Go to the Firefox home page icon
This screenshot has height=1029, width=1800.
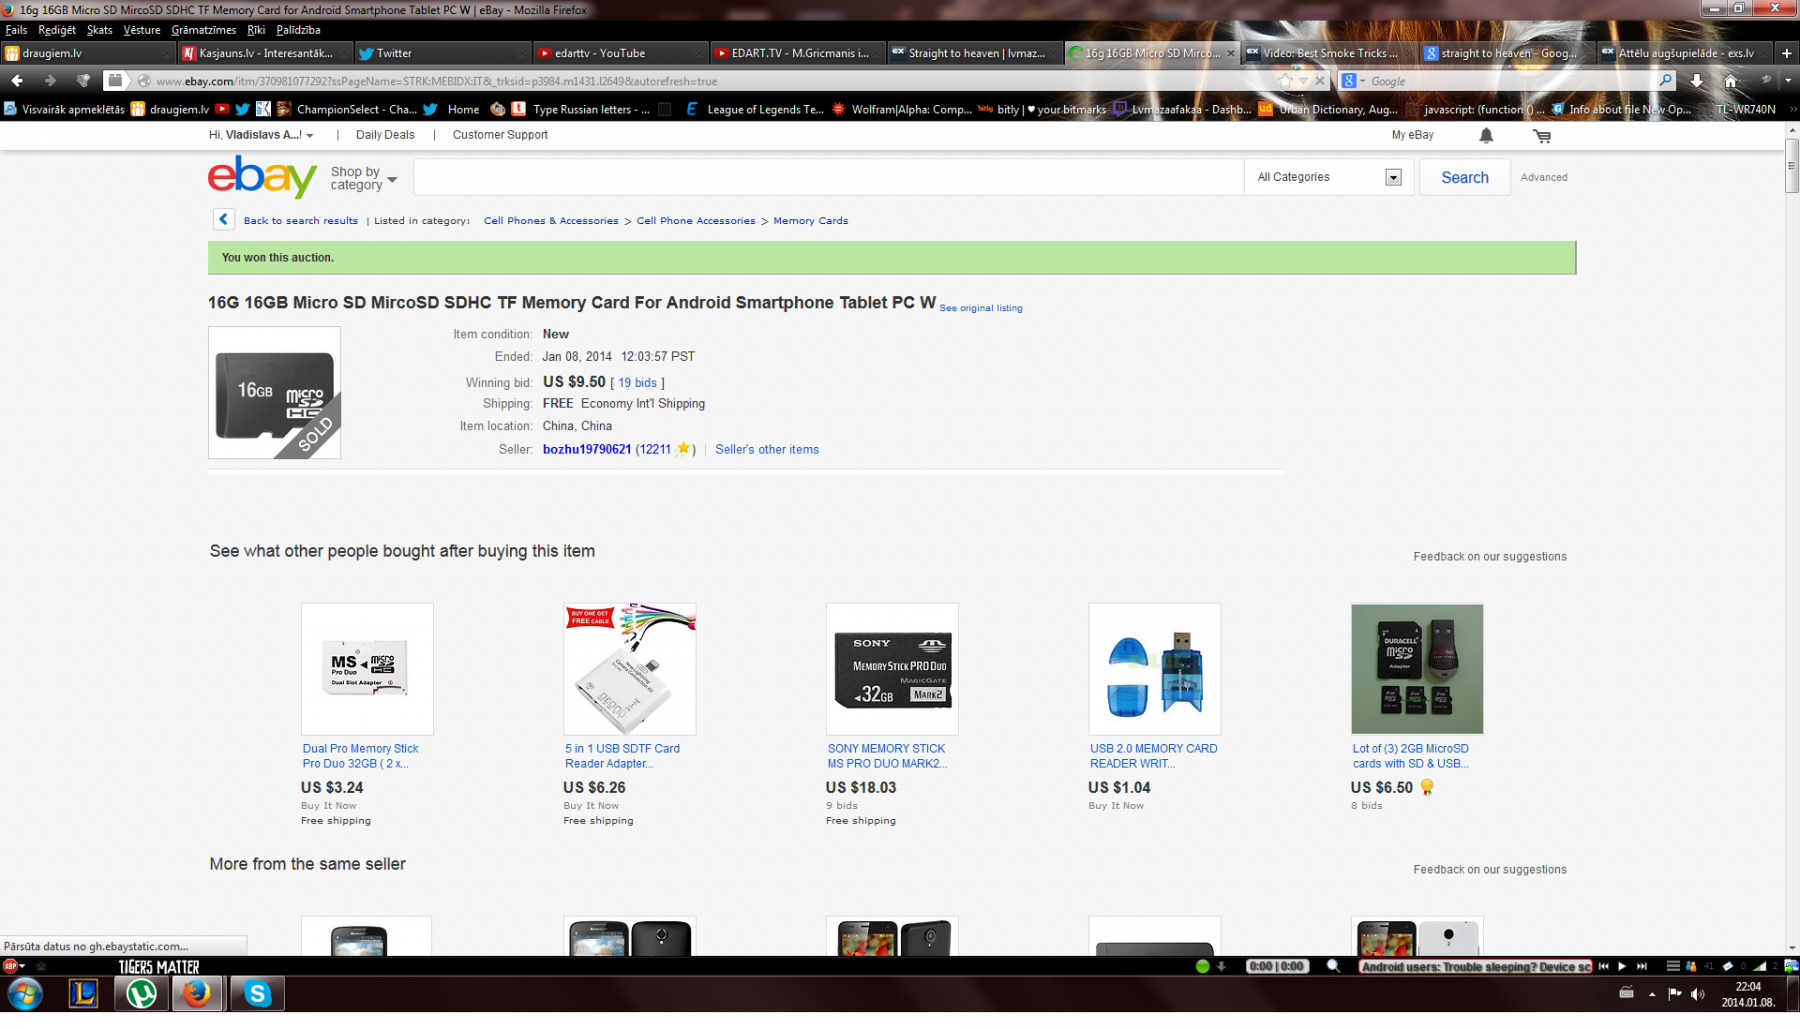[x=1731, y=81]
